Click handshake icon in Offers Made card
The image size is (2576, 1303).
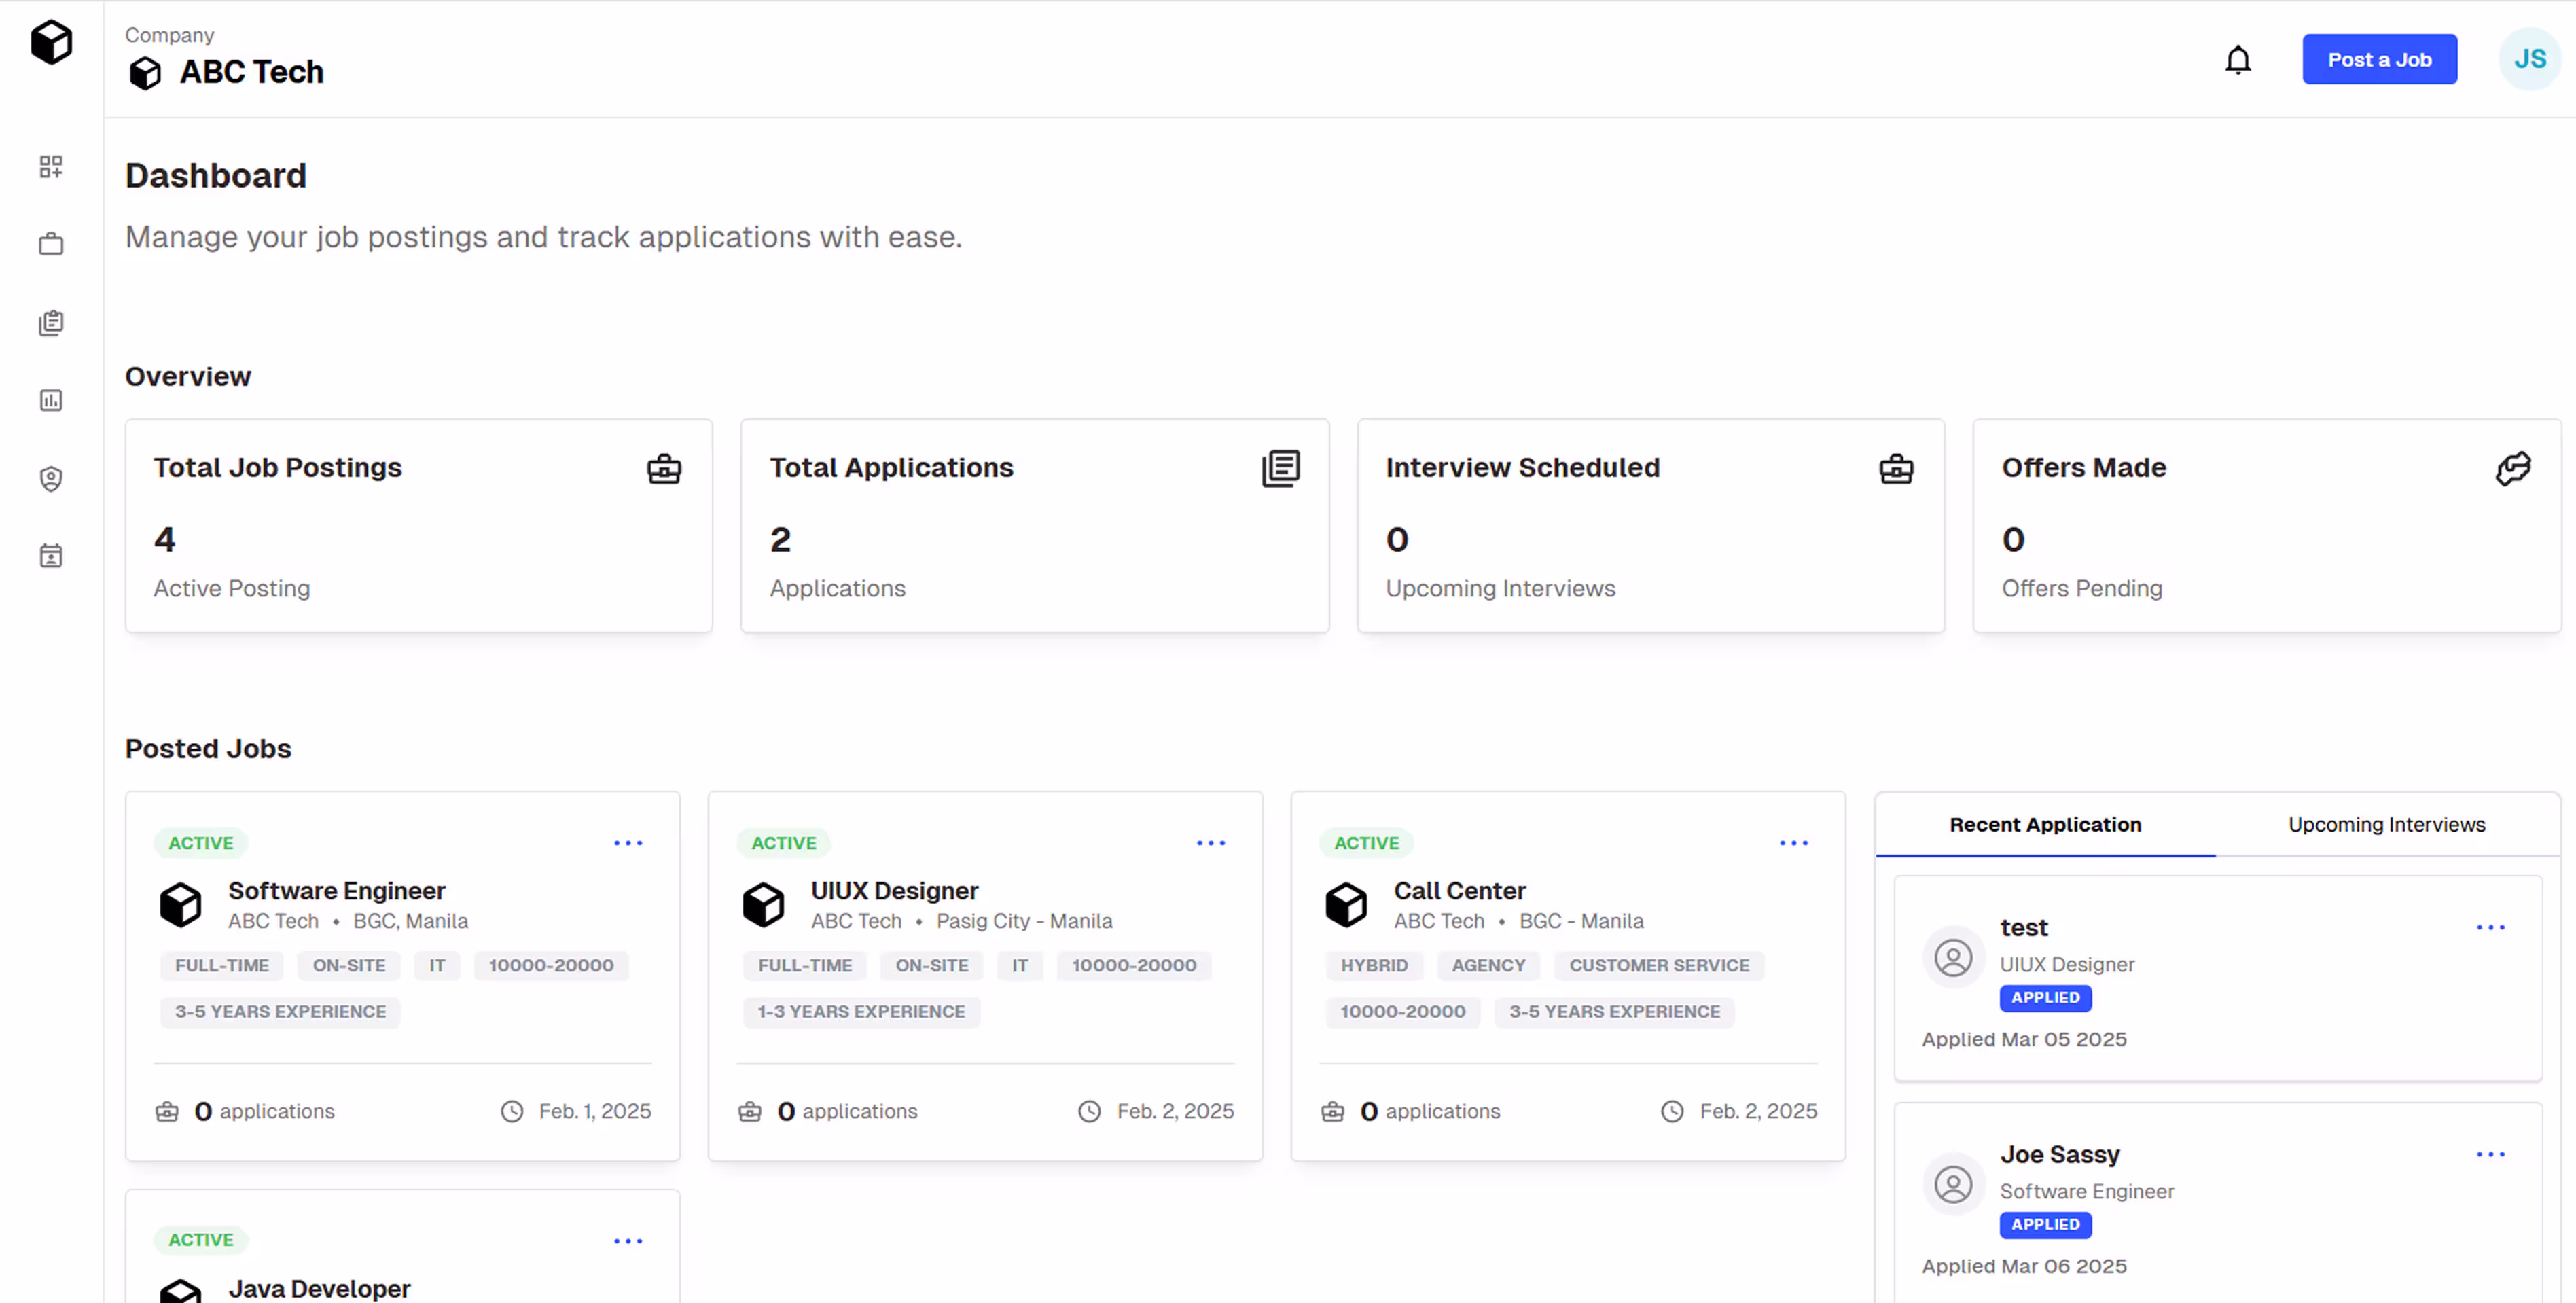pyautogui.click(x=2513, y=468)
